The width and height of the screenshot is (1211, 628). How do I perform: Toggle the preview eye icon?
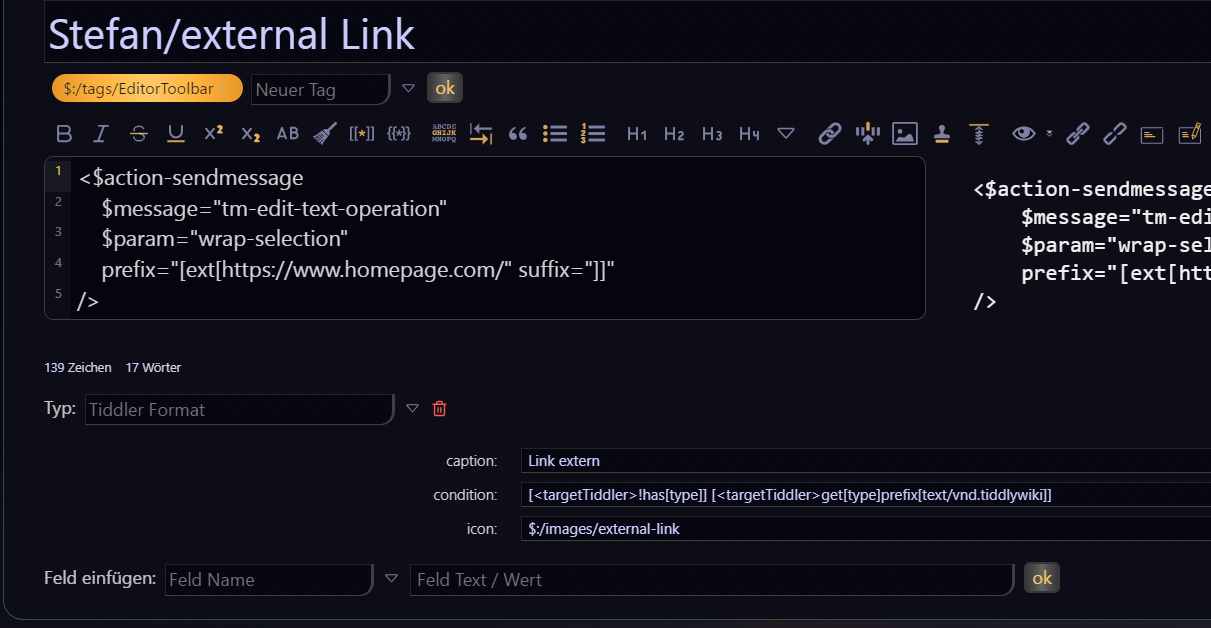[1023, 134]
